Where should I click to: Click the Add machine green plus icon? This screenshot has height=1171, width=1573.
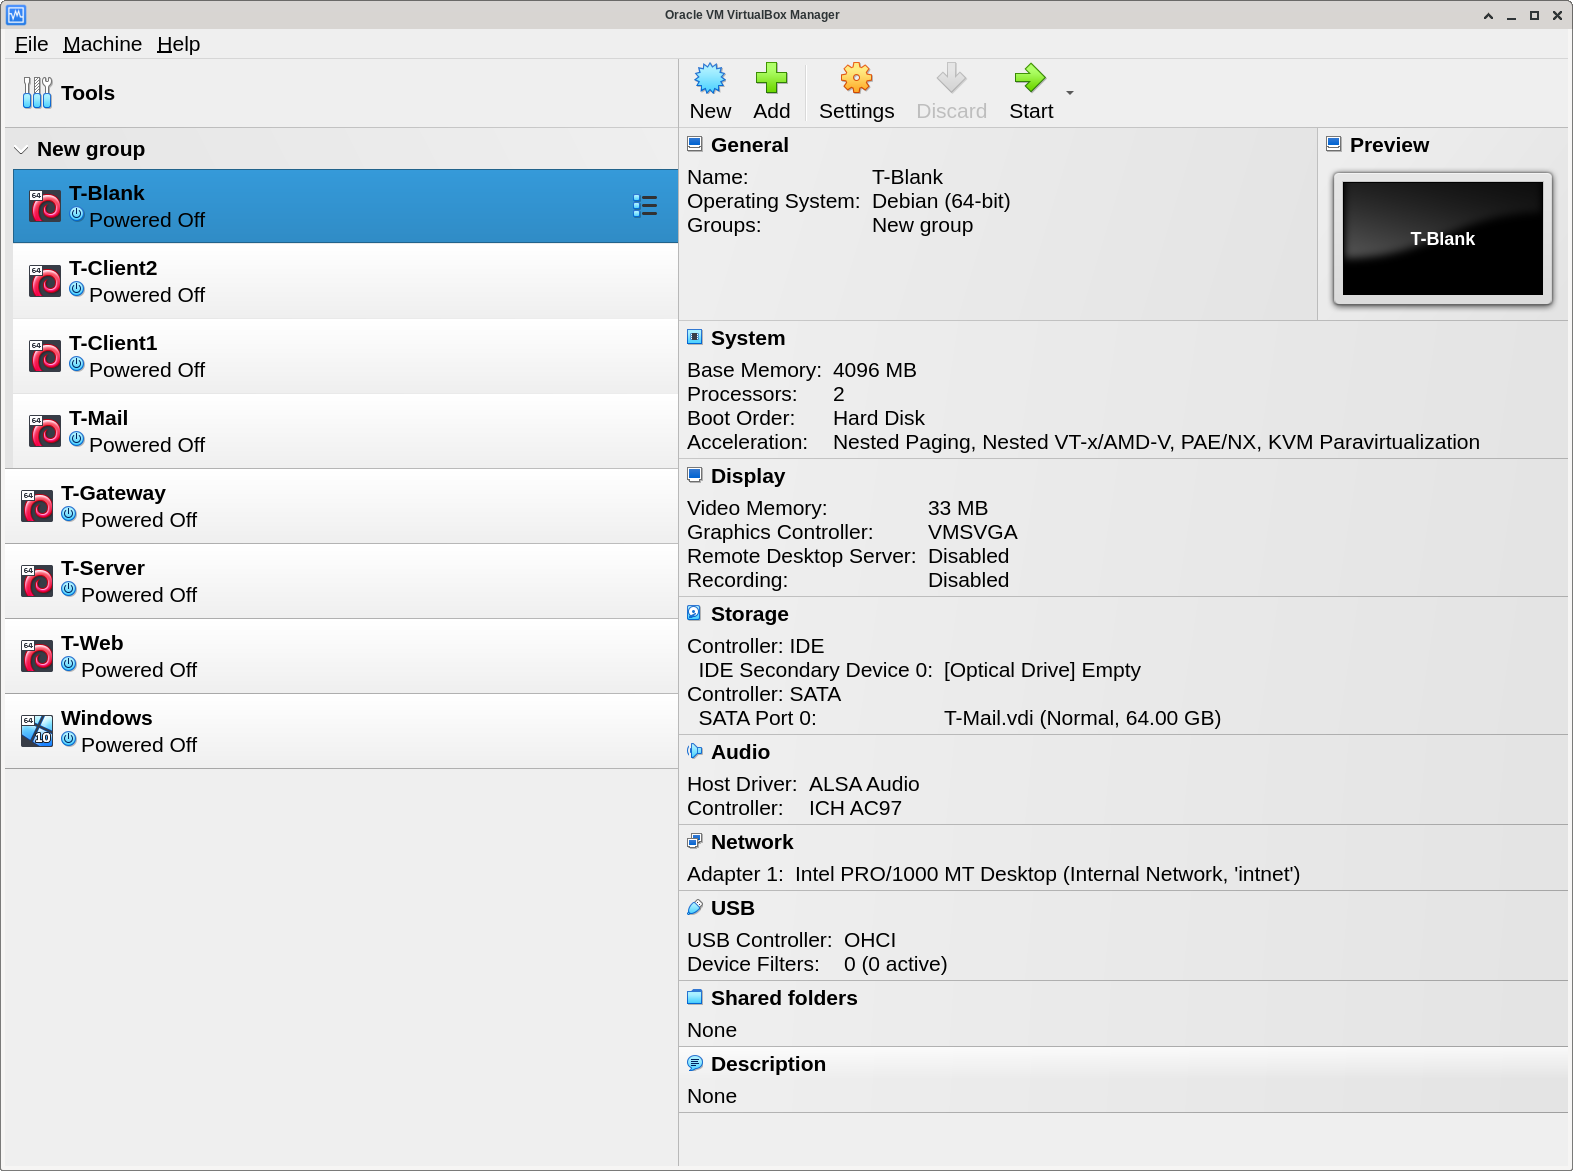pos(771,78)
